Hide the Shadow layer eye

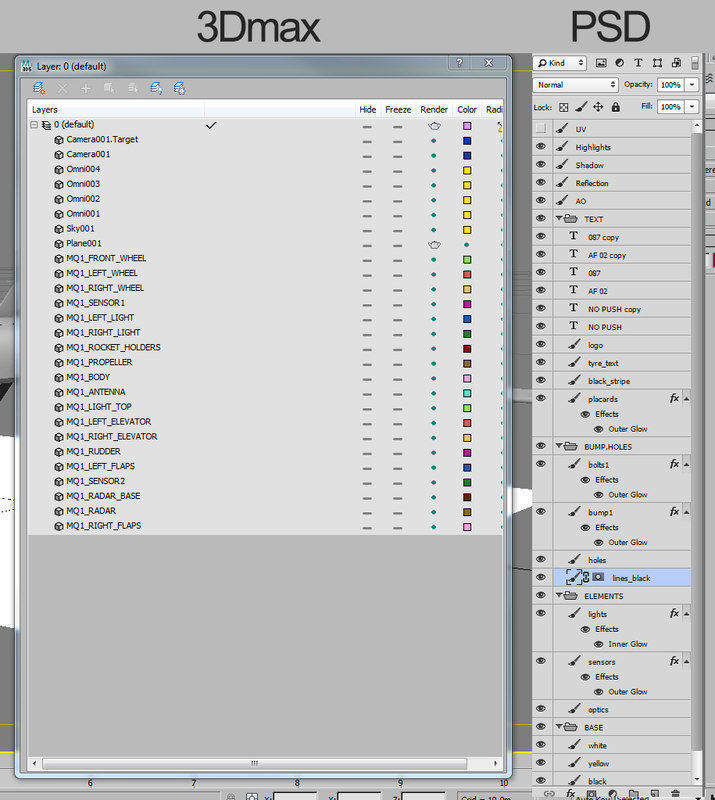541,164
